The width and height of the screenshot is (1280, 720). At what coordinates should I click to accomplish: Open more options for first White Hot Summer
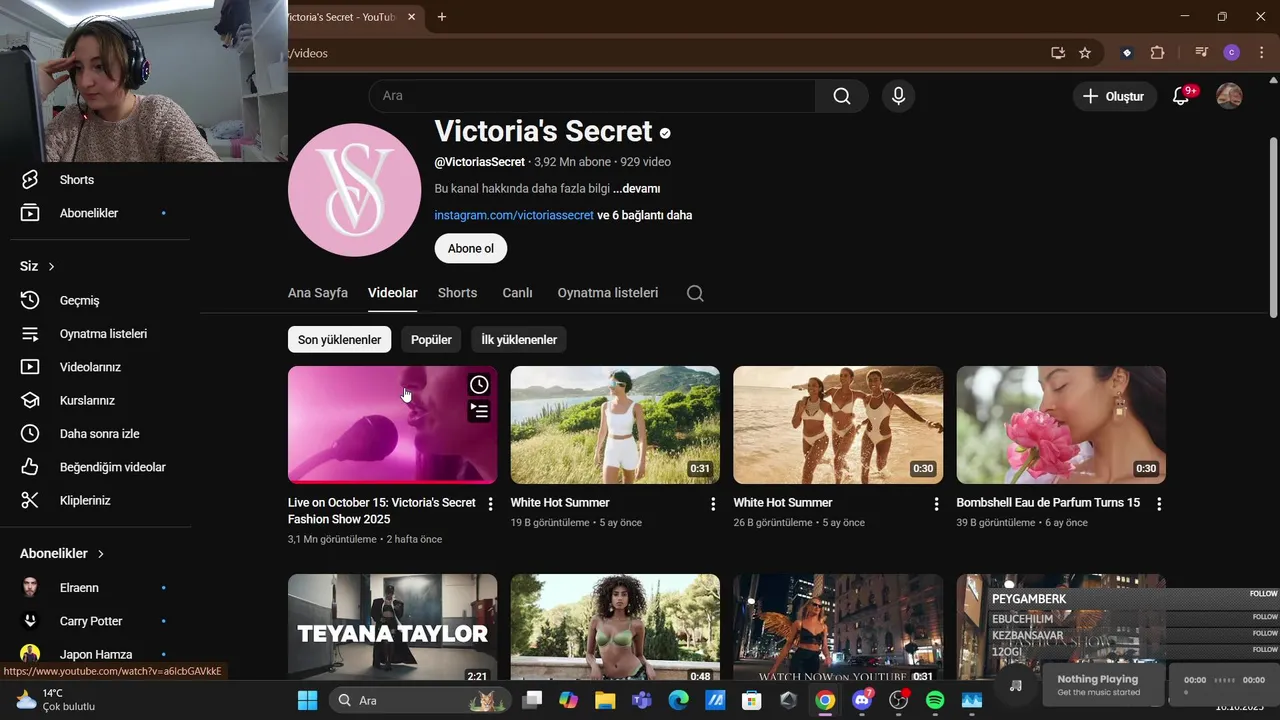(x=713, y=504)
